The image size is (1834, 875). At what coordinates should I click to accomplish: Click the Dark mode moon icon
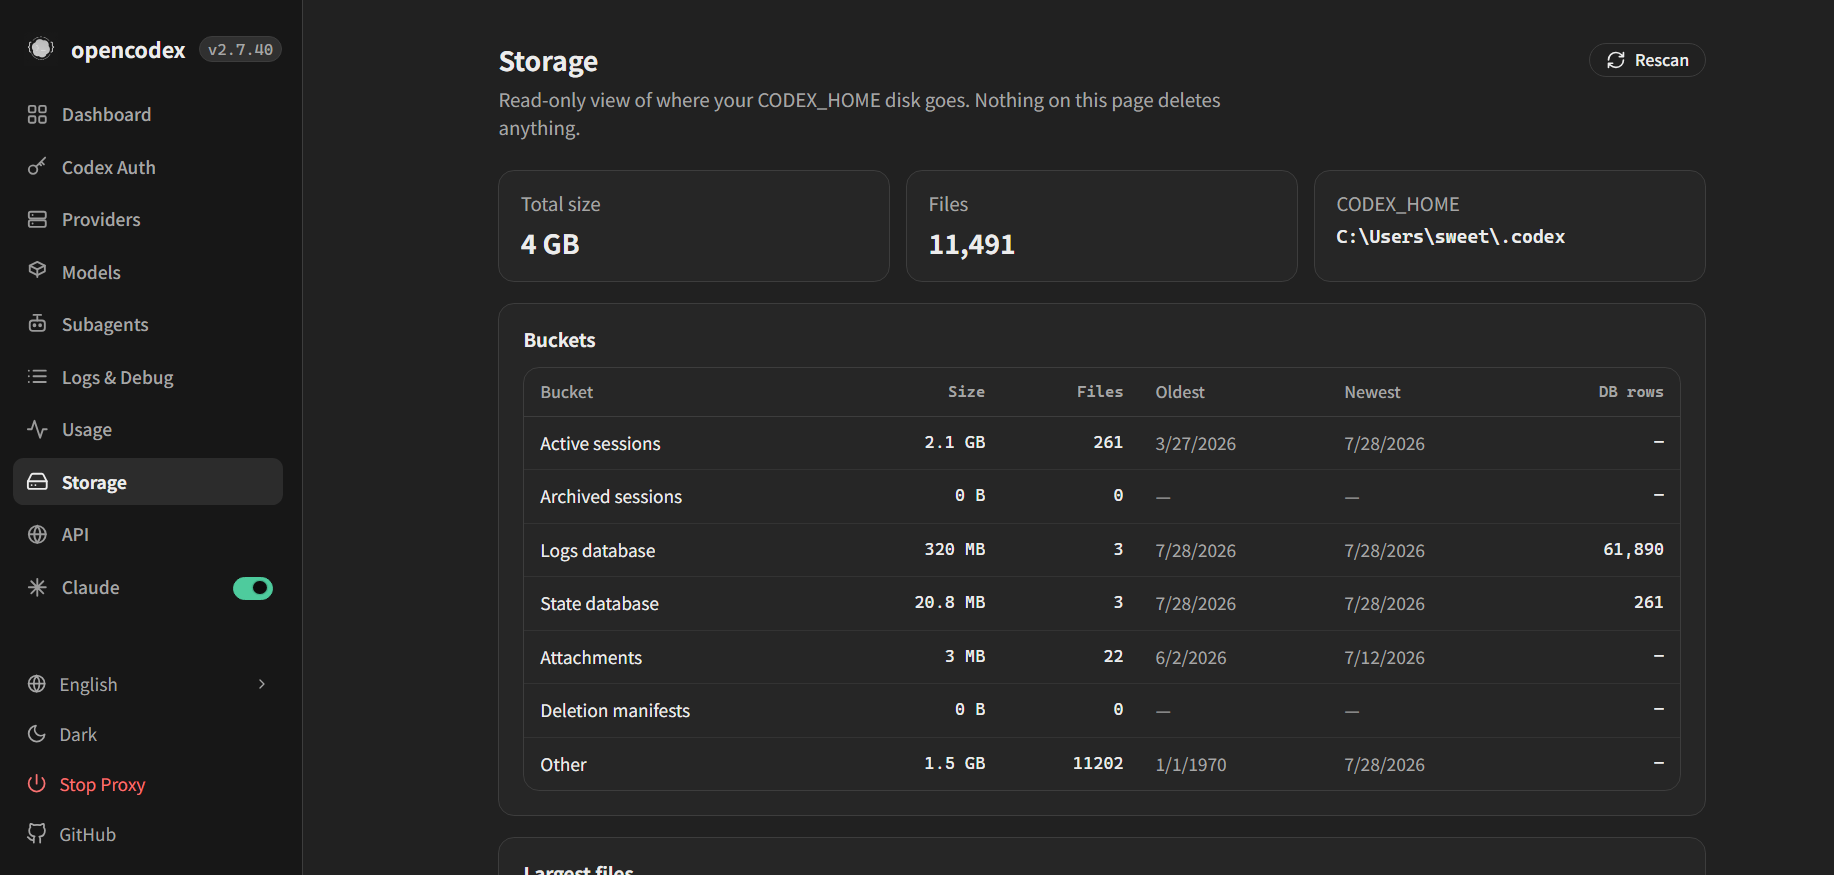click(x=37, y=734)
